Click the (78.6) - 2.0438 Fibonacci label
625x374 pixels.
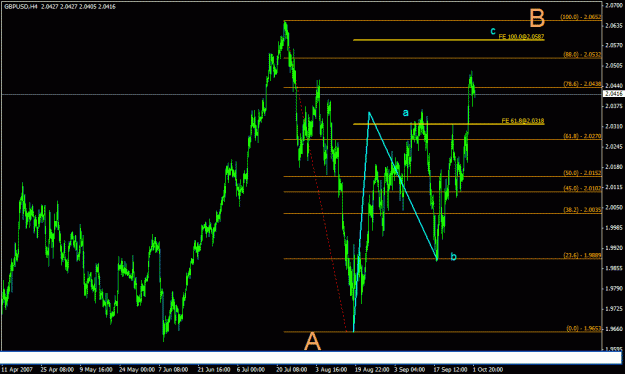[x=582, y=84]
